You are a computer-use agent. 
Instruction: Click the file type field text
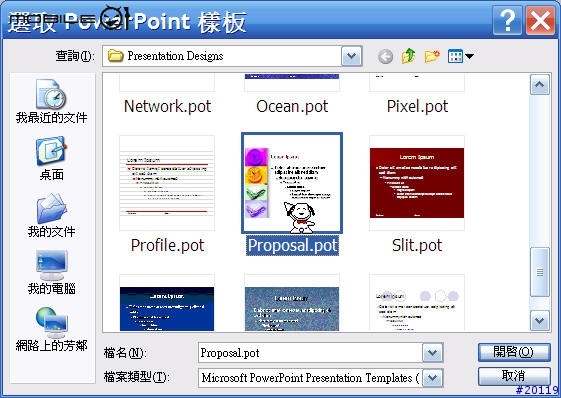click(x=310, y=378)
